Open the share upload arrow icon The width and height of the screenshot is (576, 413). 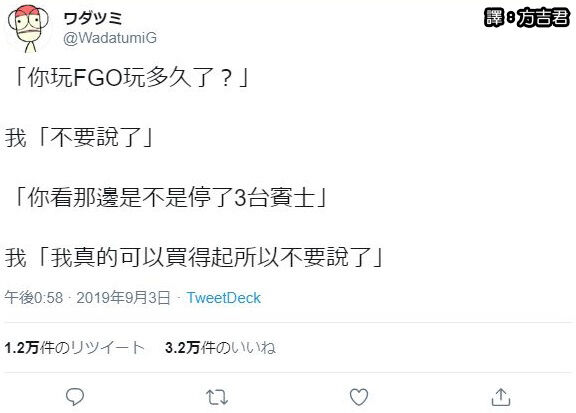click(x=501, y=397)
